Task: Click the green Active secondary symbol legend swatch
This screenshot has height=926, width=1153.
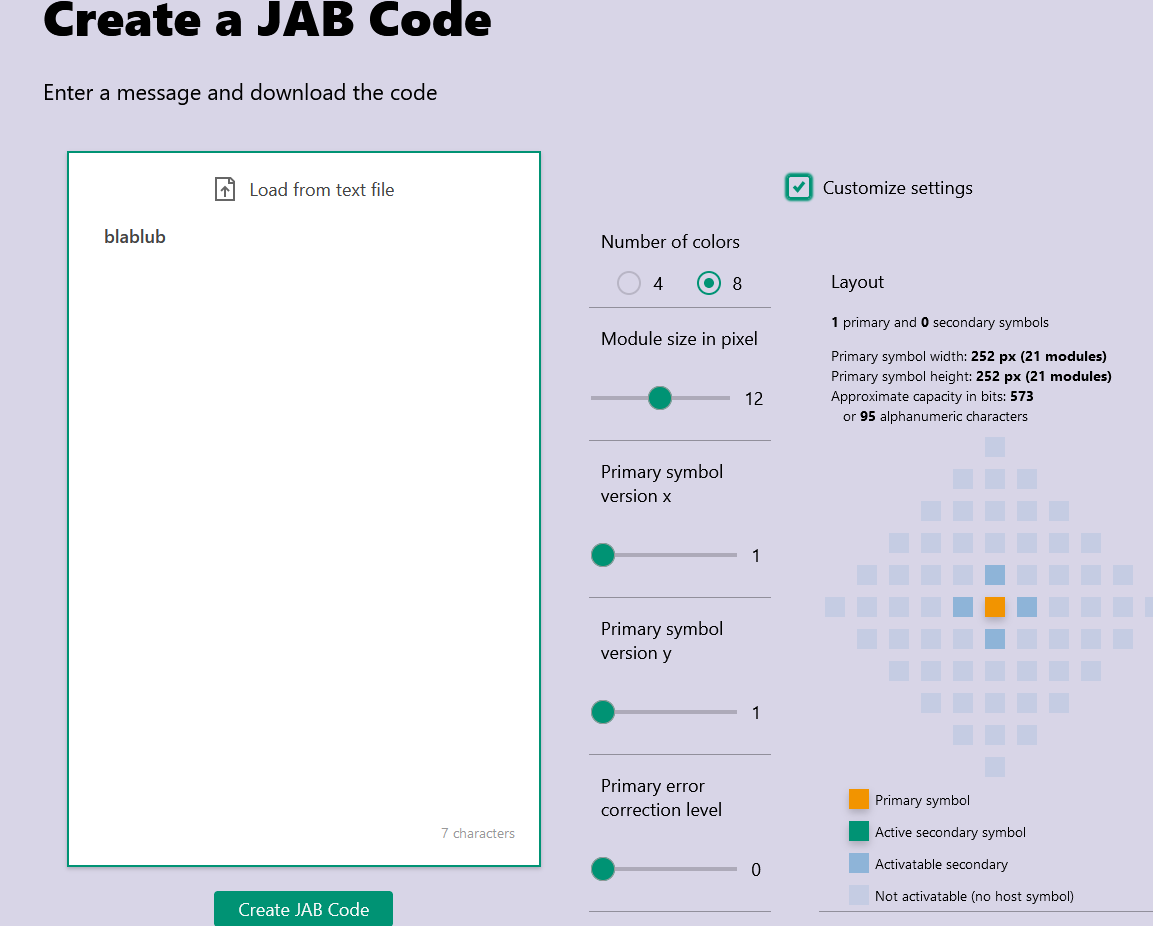Action: tap(859, 831)
